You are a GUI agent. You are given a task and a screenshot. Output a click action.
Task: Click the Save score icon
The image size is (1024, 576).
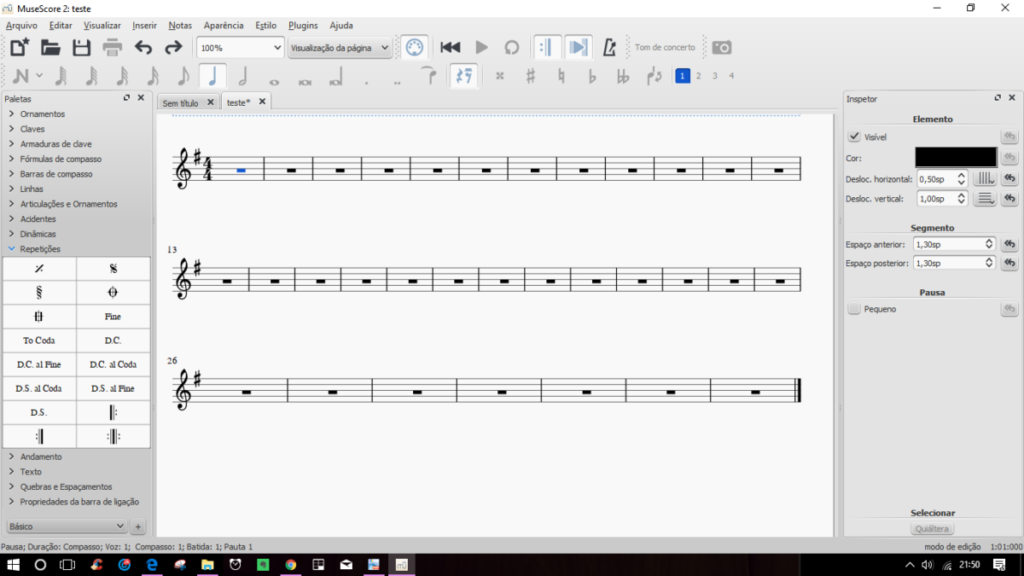click(x=81, y=47)
